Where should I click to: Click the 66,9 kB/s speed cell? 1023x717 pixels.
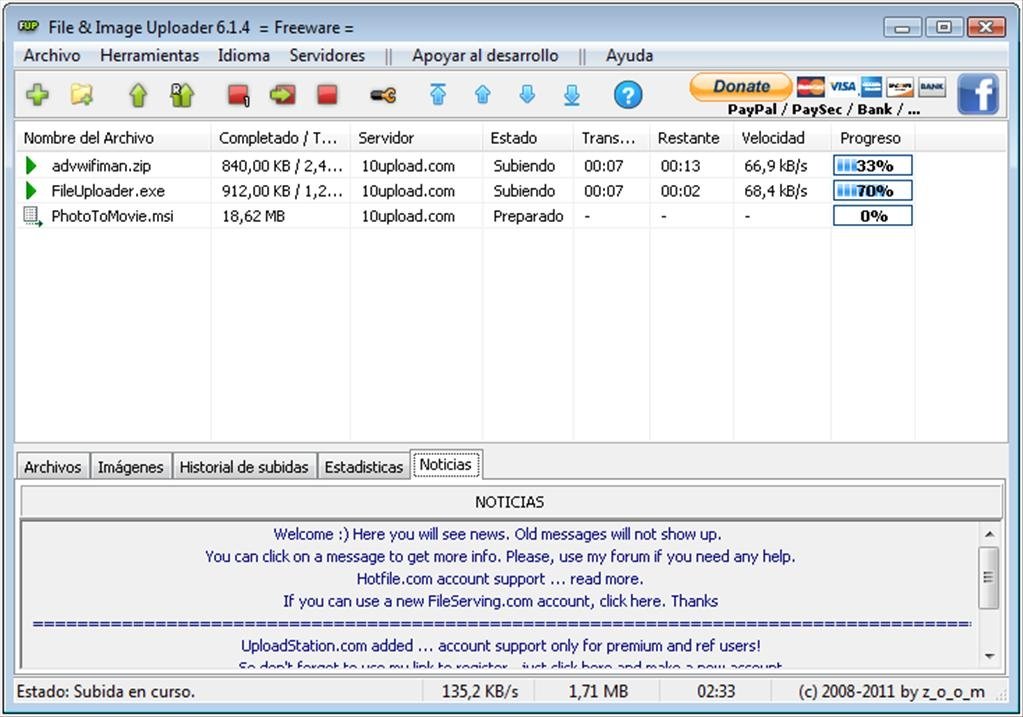point(776,166)
